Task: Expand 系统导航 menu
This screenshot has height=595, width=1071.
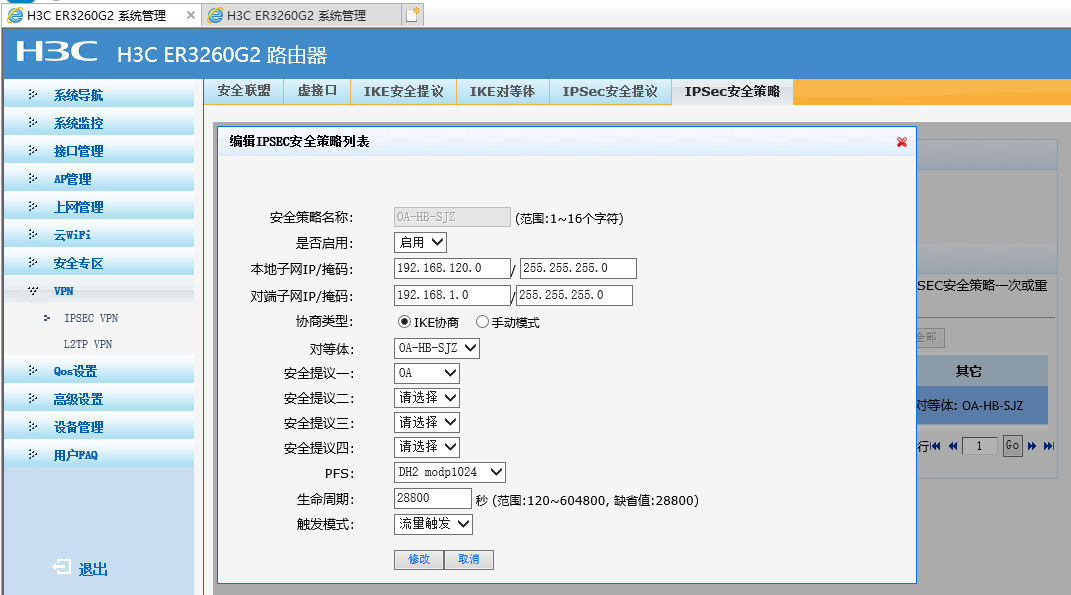Action: click(99, 95)
